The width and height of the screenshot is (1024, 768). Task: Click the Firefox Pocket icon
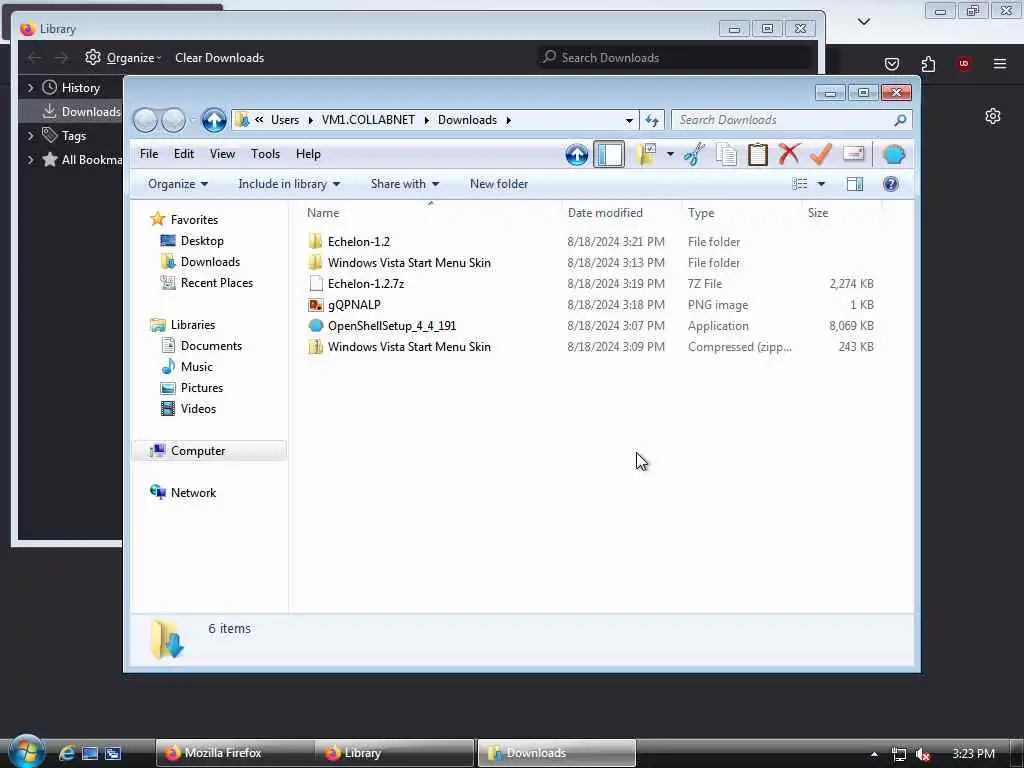click(891, 64)
